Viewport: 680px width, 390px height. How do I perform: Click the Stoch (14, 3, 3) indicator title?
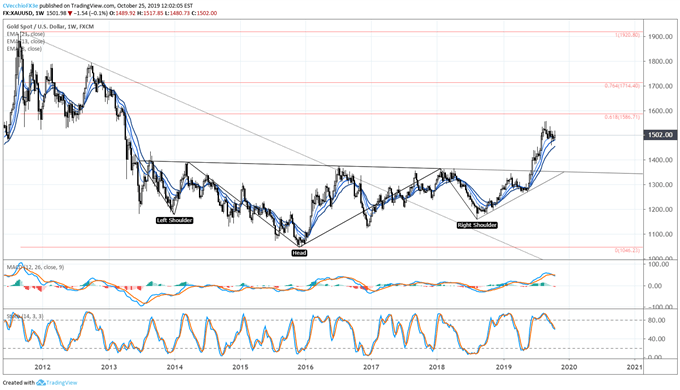25,316
